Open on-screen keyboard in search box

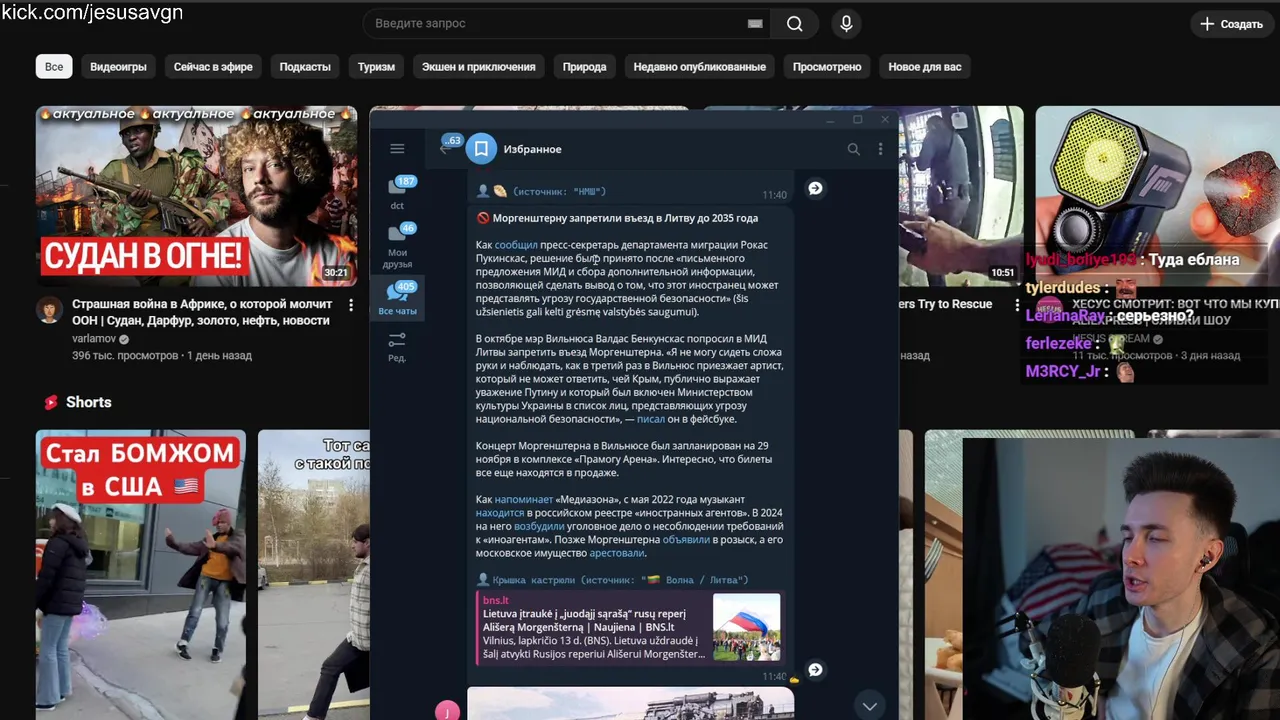[755, 23]
